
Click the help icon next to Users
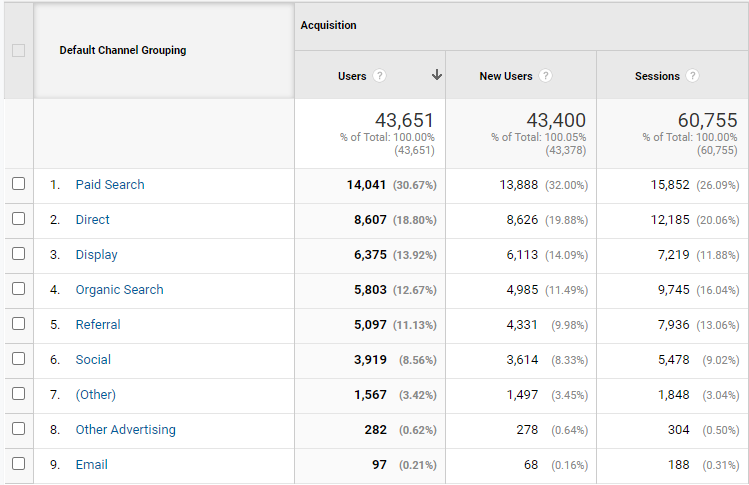(379, 75)
